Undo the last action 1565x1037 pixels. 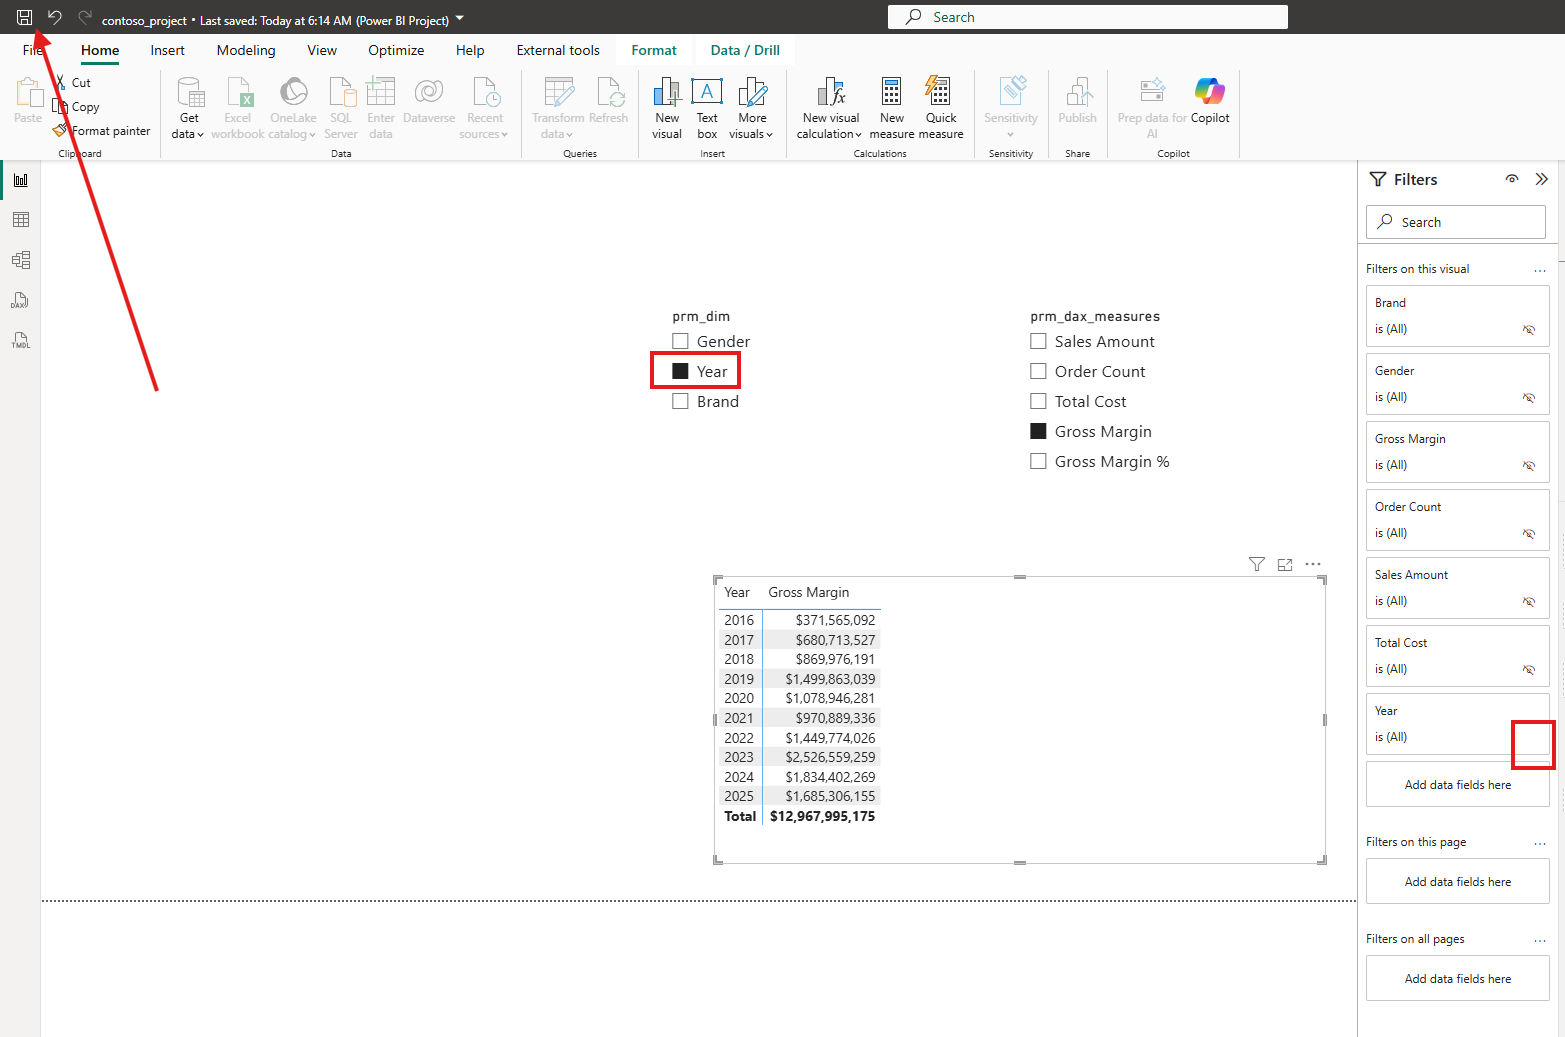click(55, 17)
